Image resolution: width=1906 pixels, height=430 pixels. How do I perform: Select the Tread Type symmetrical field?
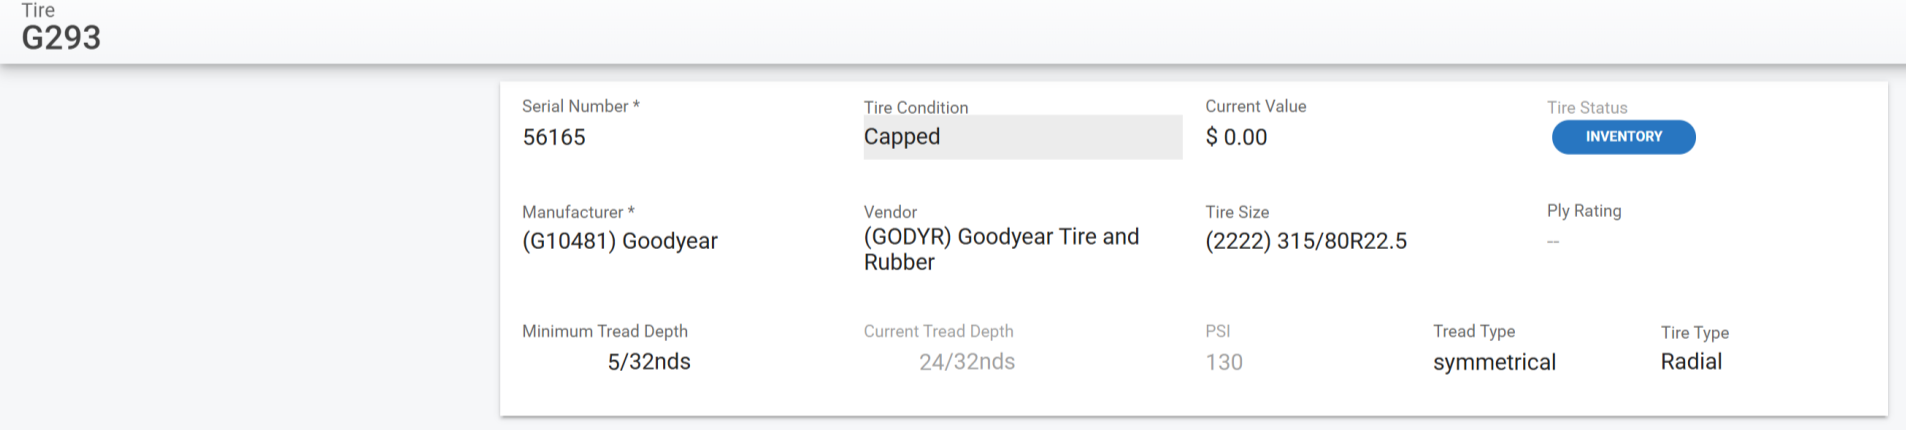click(x=1494, y=362)
